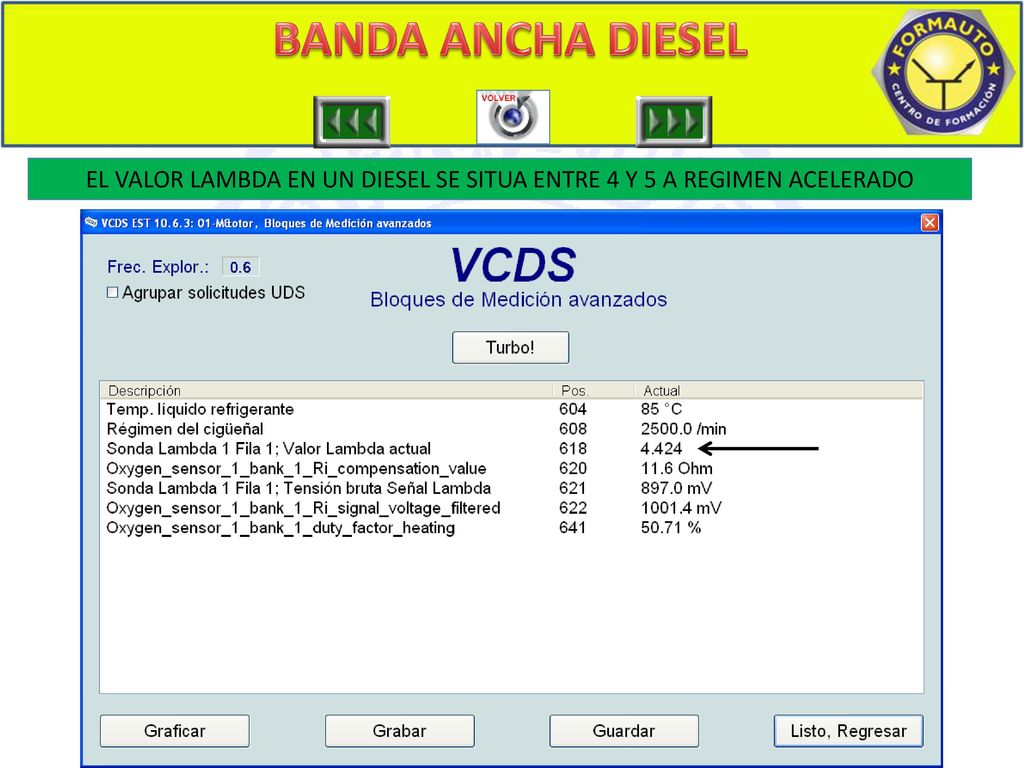
Task: Click position number 604
Action: pyautogui.click(x=573, y=409)
